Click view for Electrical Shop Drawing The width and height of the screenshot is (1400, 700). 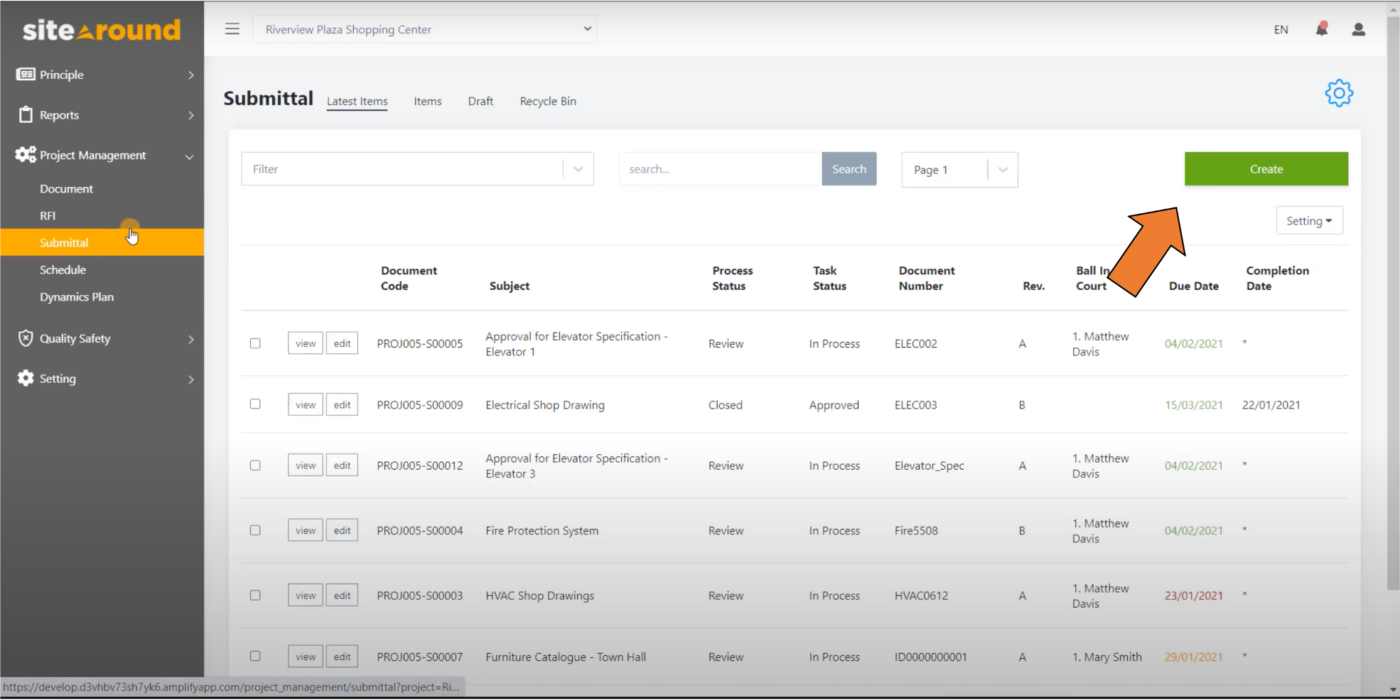click(305, 404)
